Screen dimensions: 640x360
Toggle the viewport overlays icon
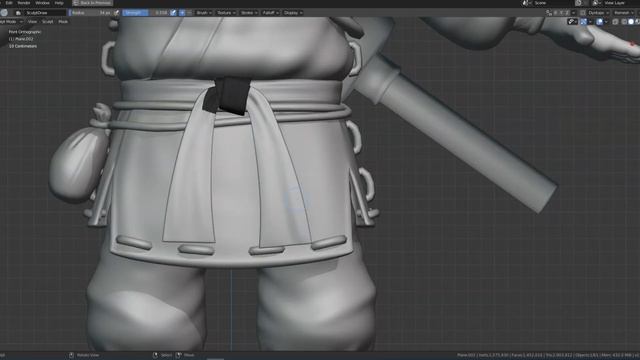pos(599,22)
